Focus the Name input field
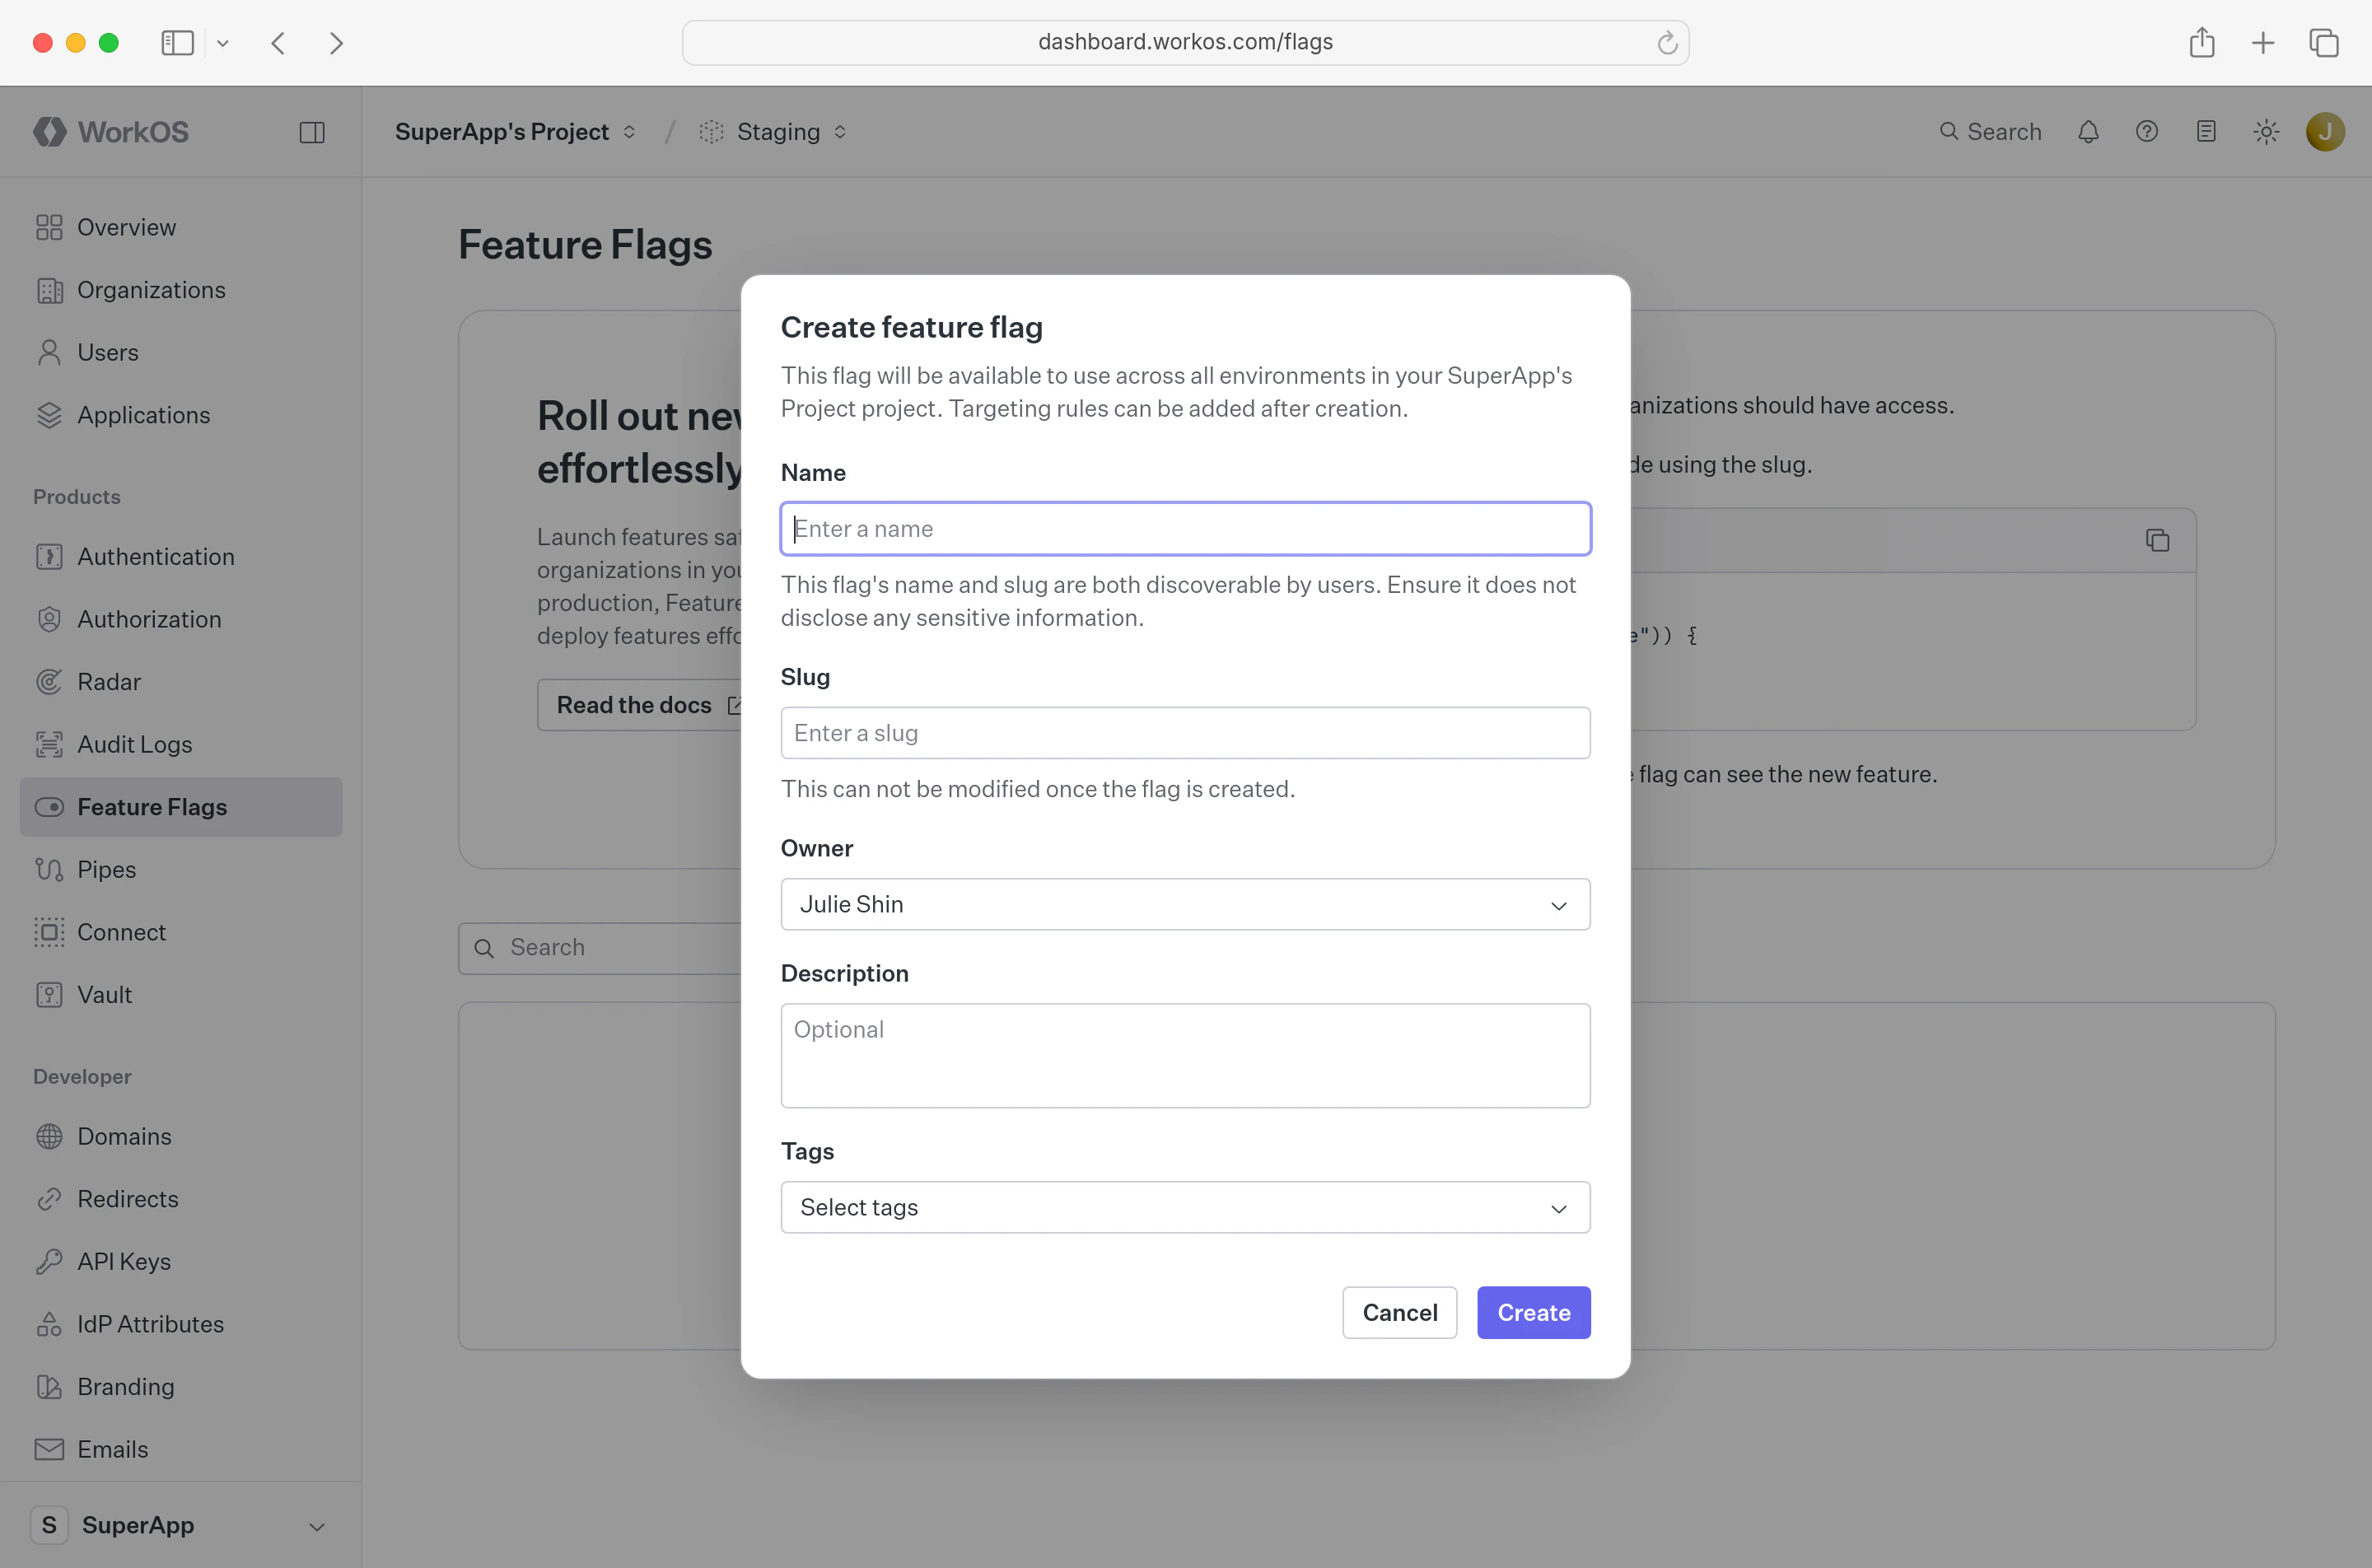 1185,529
